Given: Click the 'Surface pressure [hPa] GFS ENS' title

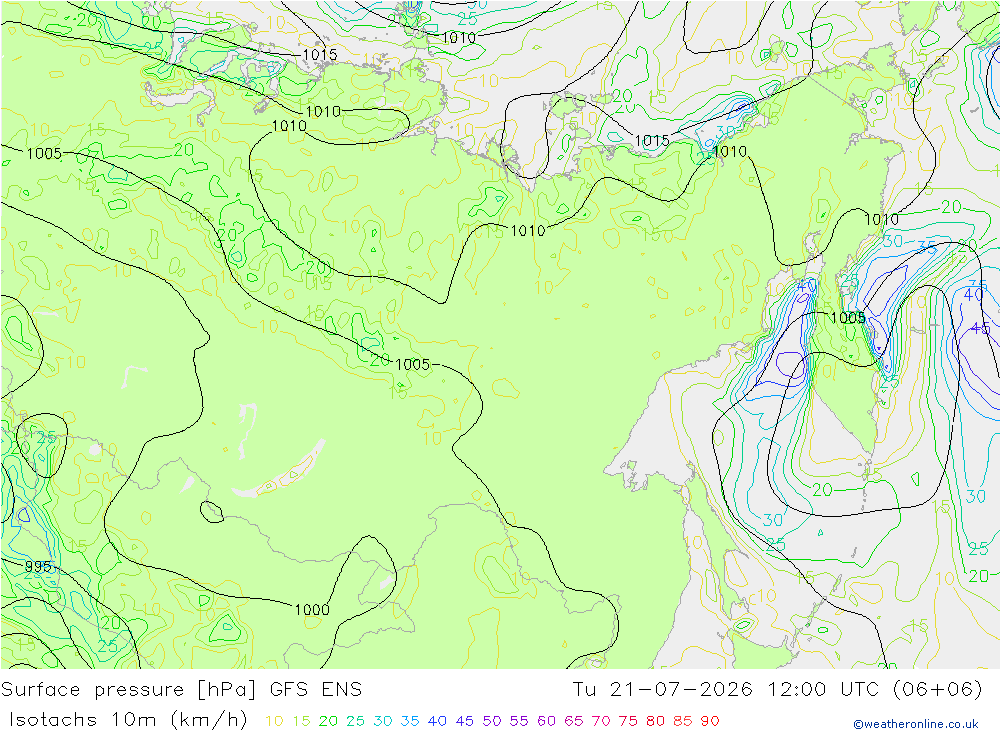Looking at the screenshot, I should point(181,690).
